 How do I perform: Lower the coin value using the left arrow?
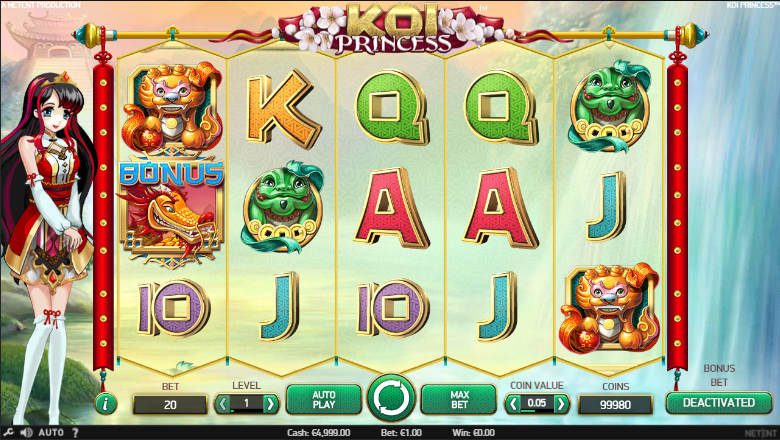513,404
